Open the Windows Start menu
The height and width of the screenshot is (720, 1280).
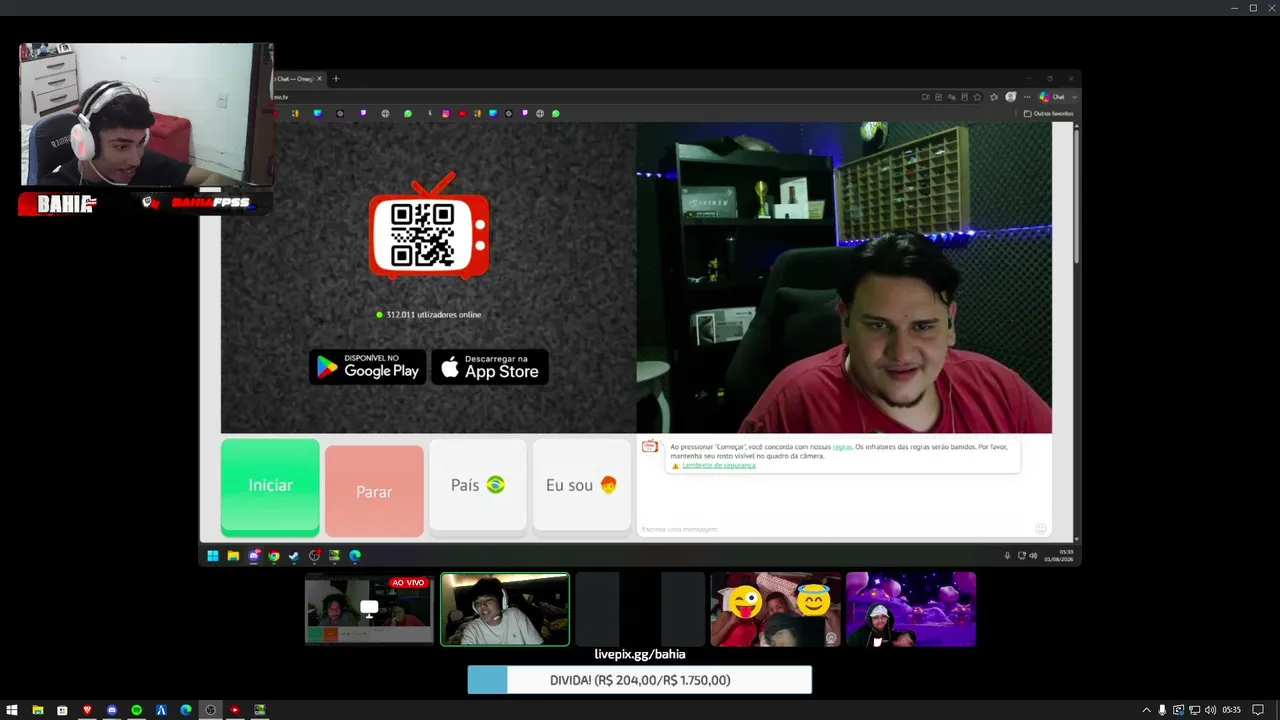click(12, 710)
